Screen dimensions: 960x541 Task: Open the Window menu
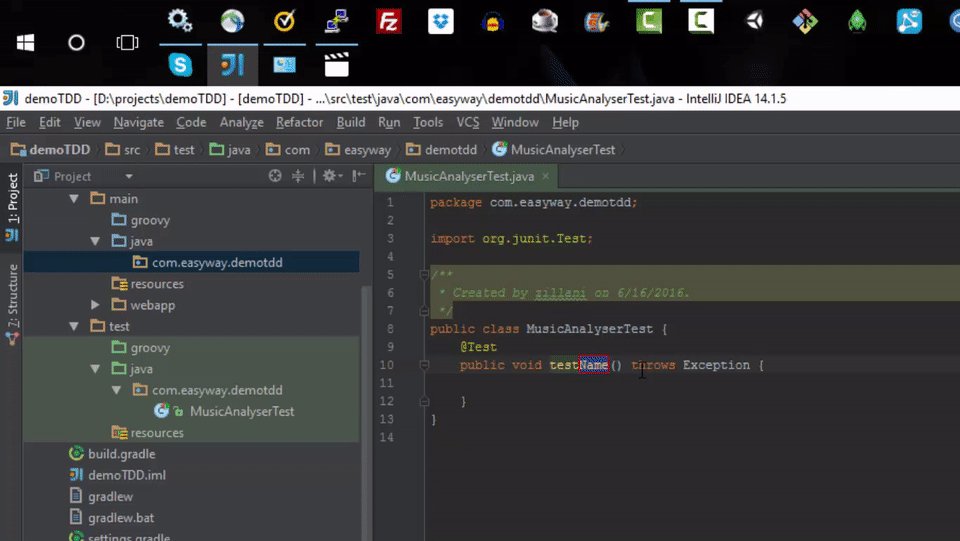(515, 122)
